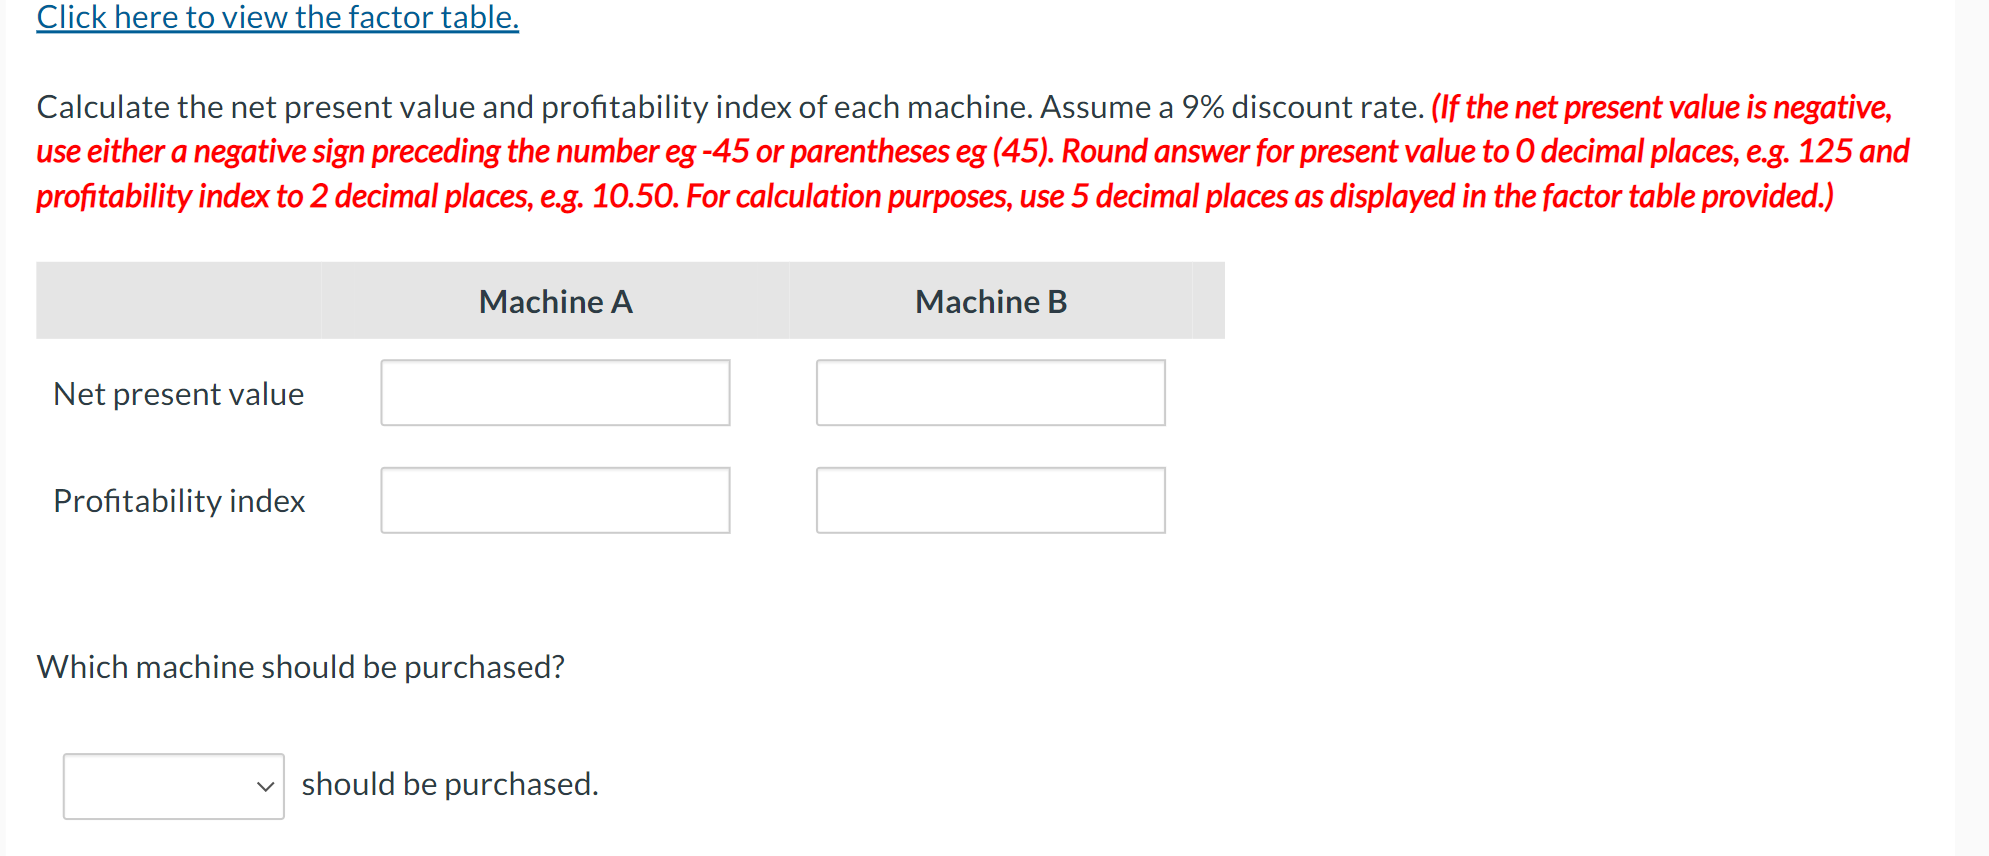Click the Profitability index row label
The height and width of the screenshot is (856, 1989).
coord(179,500)
